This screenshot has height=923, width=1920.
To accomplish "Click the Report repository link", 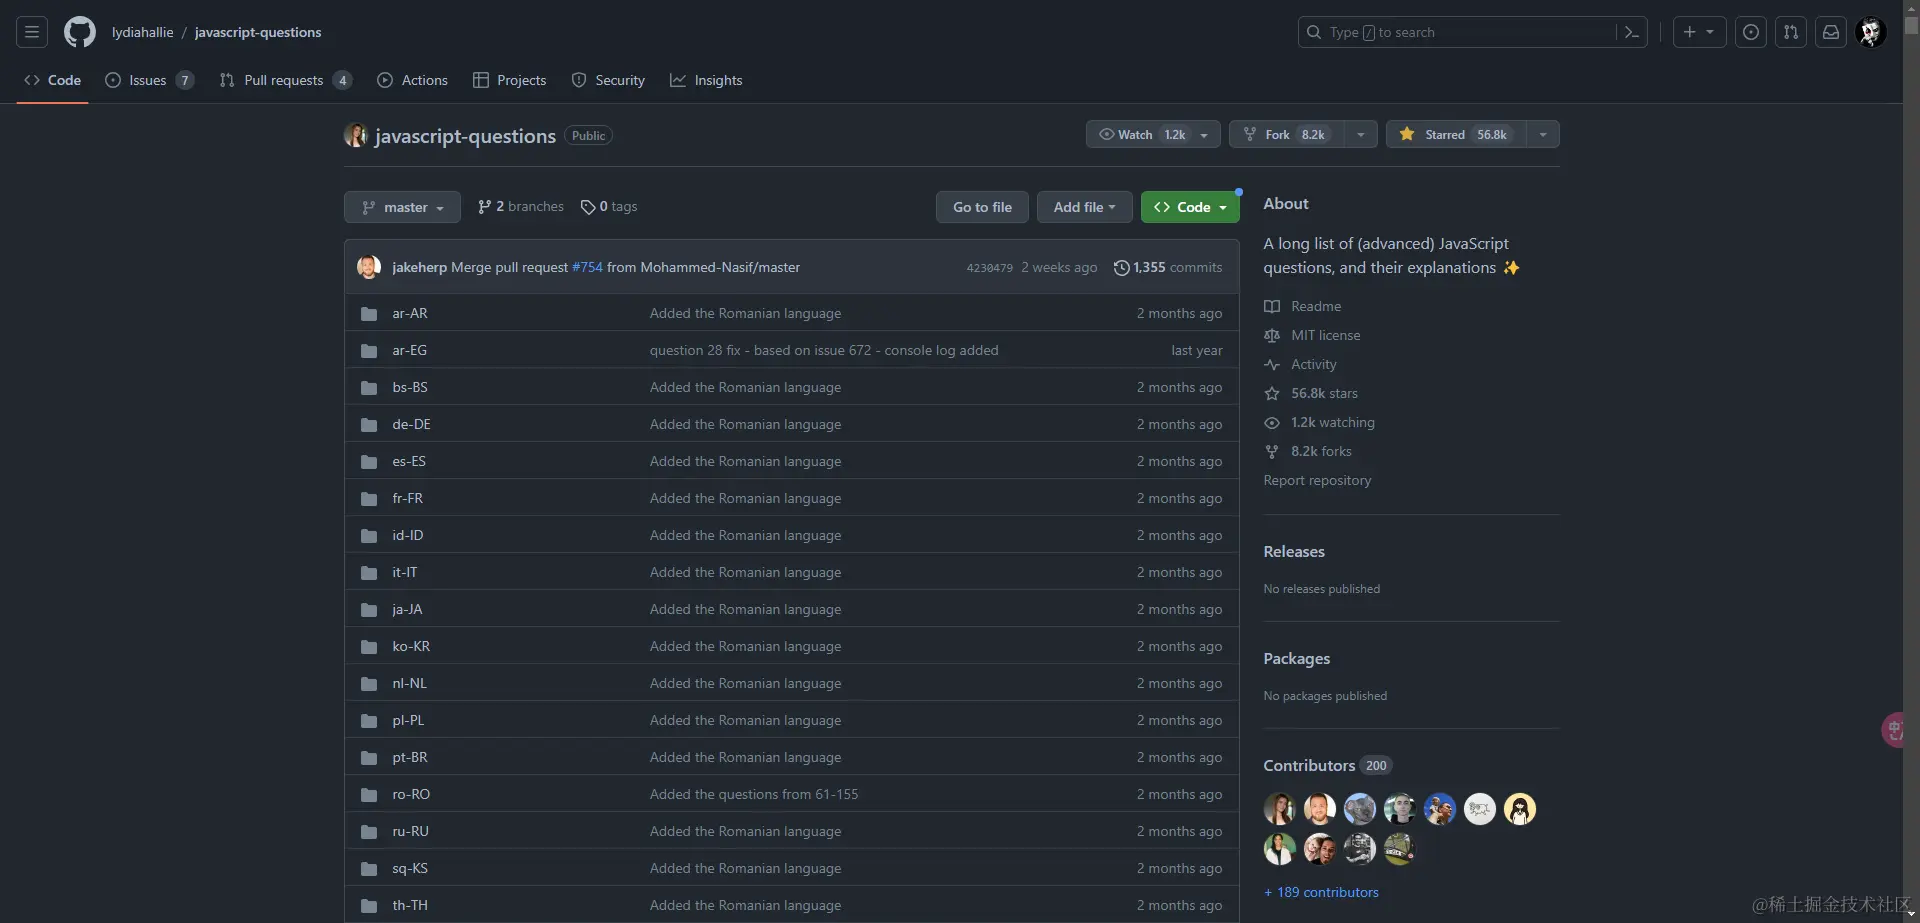I will pos(1317,481).
